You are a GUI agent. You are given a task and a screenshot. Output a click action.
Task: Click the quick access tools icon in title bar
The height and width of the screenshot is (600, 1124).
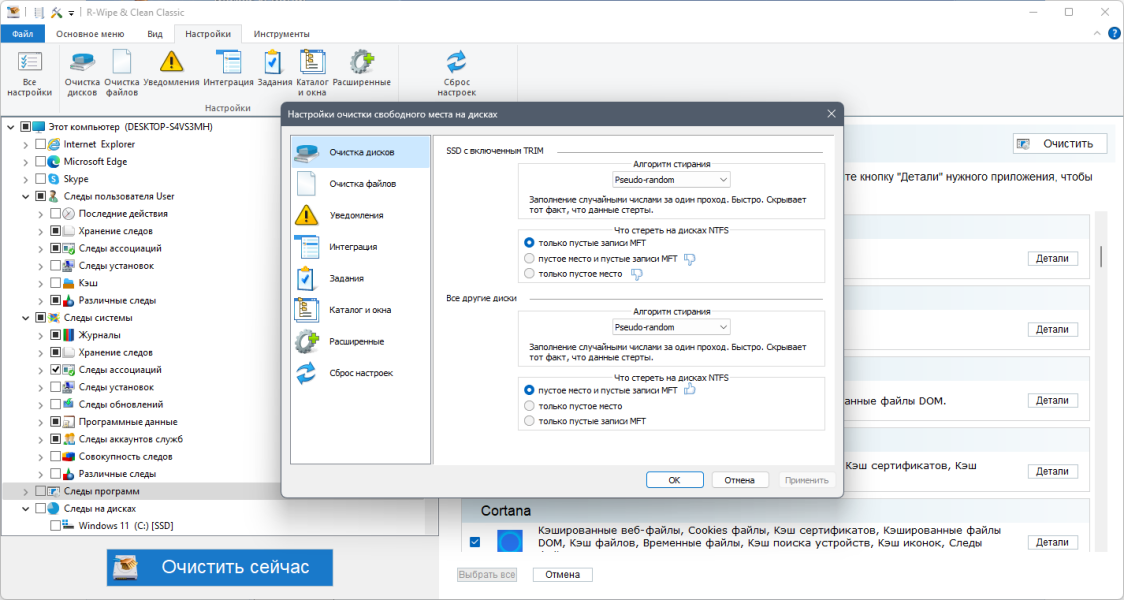pyautogui.click(x=57, y=12)
